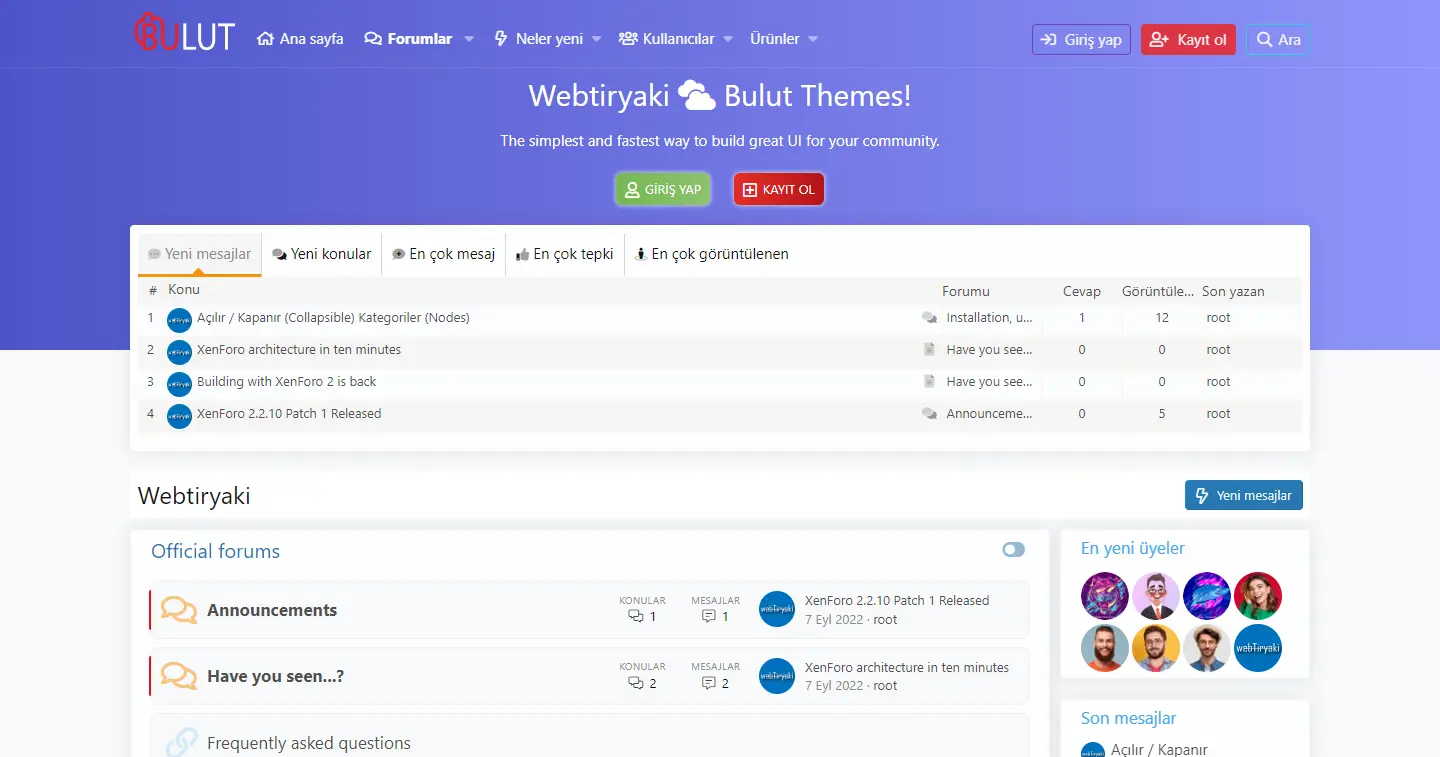
Task: Go to Ana sayfa in navigation
Action: pos(300,39)
